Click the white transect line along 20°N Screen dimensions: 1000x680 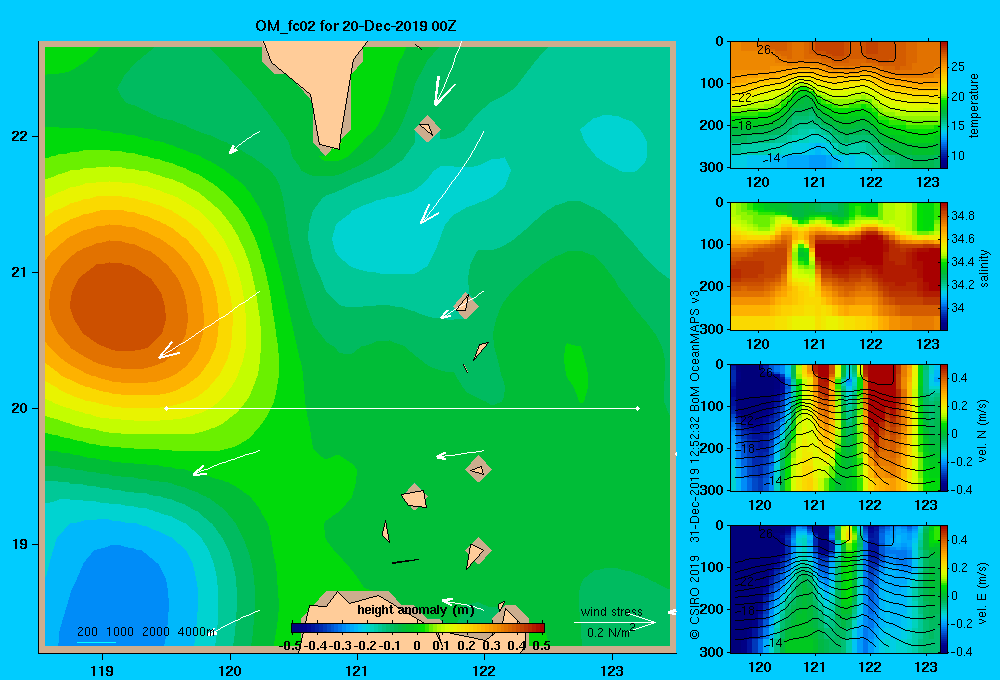(x=402, y=408)
